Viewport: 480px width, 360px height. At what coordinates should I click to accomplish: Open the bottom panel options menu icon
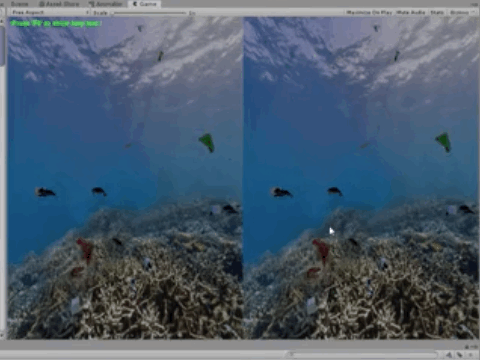click(475, 347)
